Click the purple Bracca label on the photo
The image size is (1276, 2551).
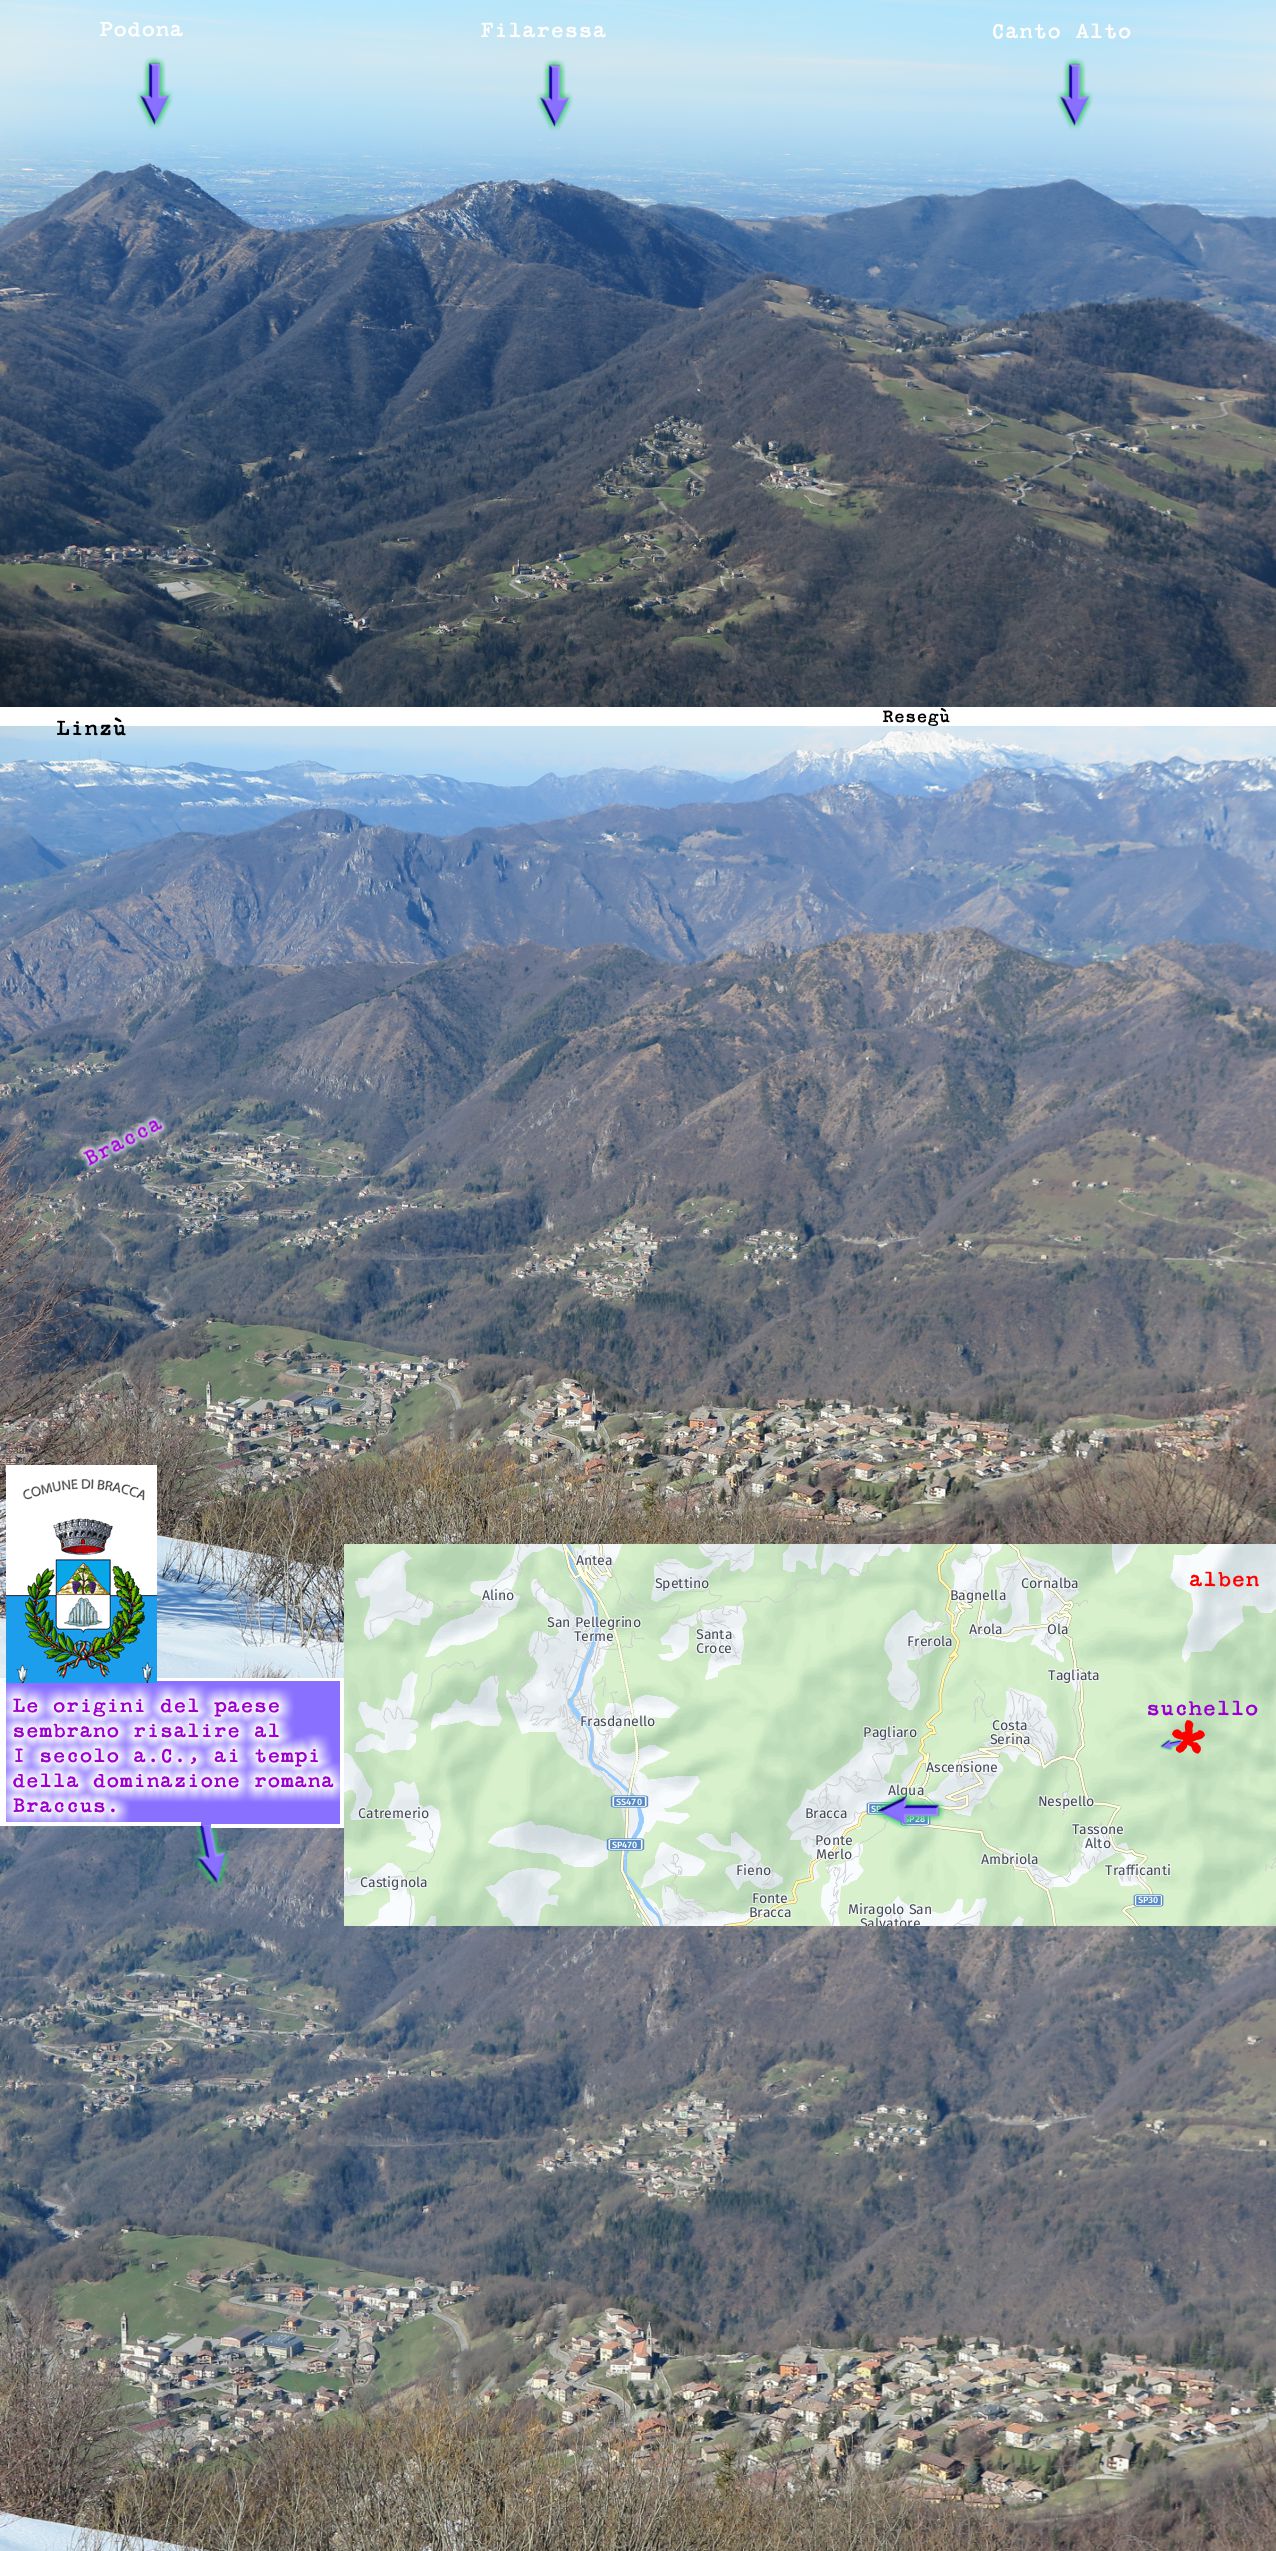(123, 1142)
